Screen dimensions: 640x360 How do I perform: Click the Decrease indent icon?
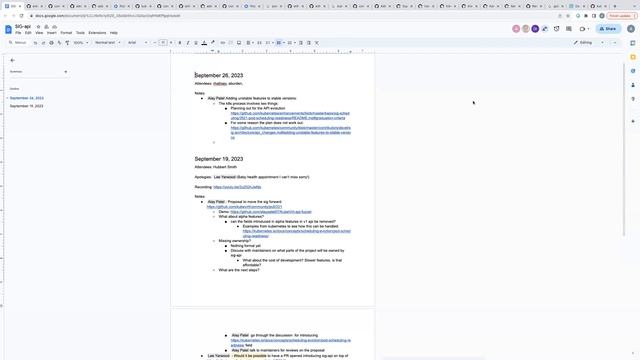[x=301, y=42]
